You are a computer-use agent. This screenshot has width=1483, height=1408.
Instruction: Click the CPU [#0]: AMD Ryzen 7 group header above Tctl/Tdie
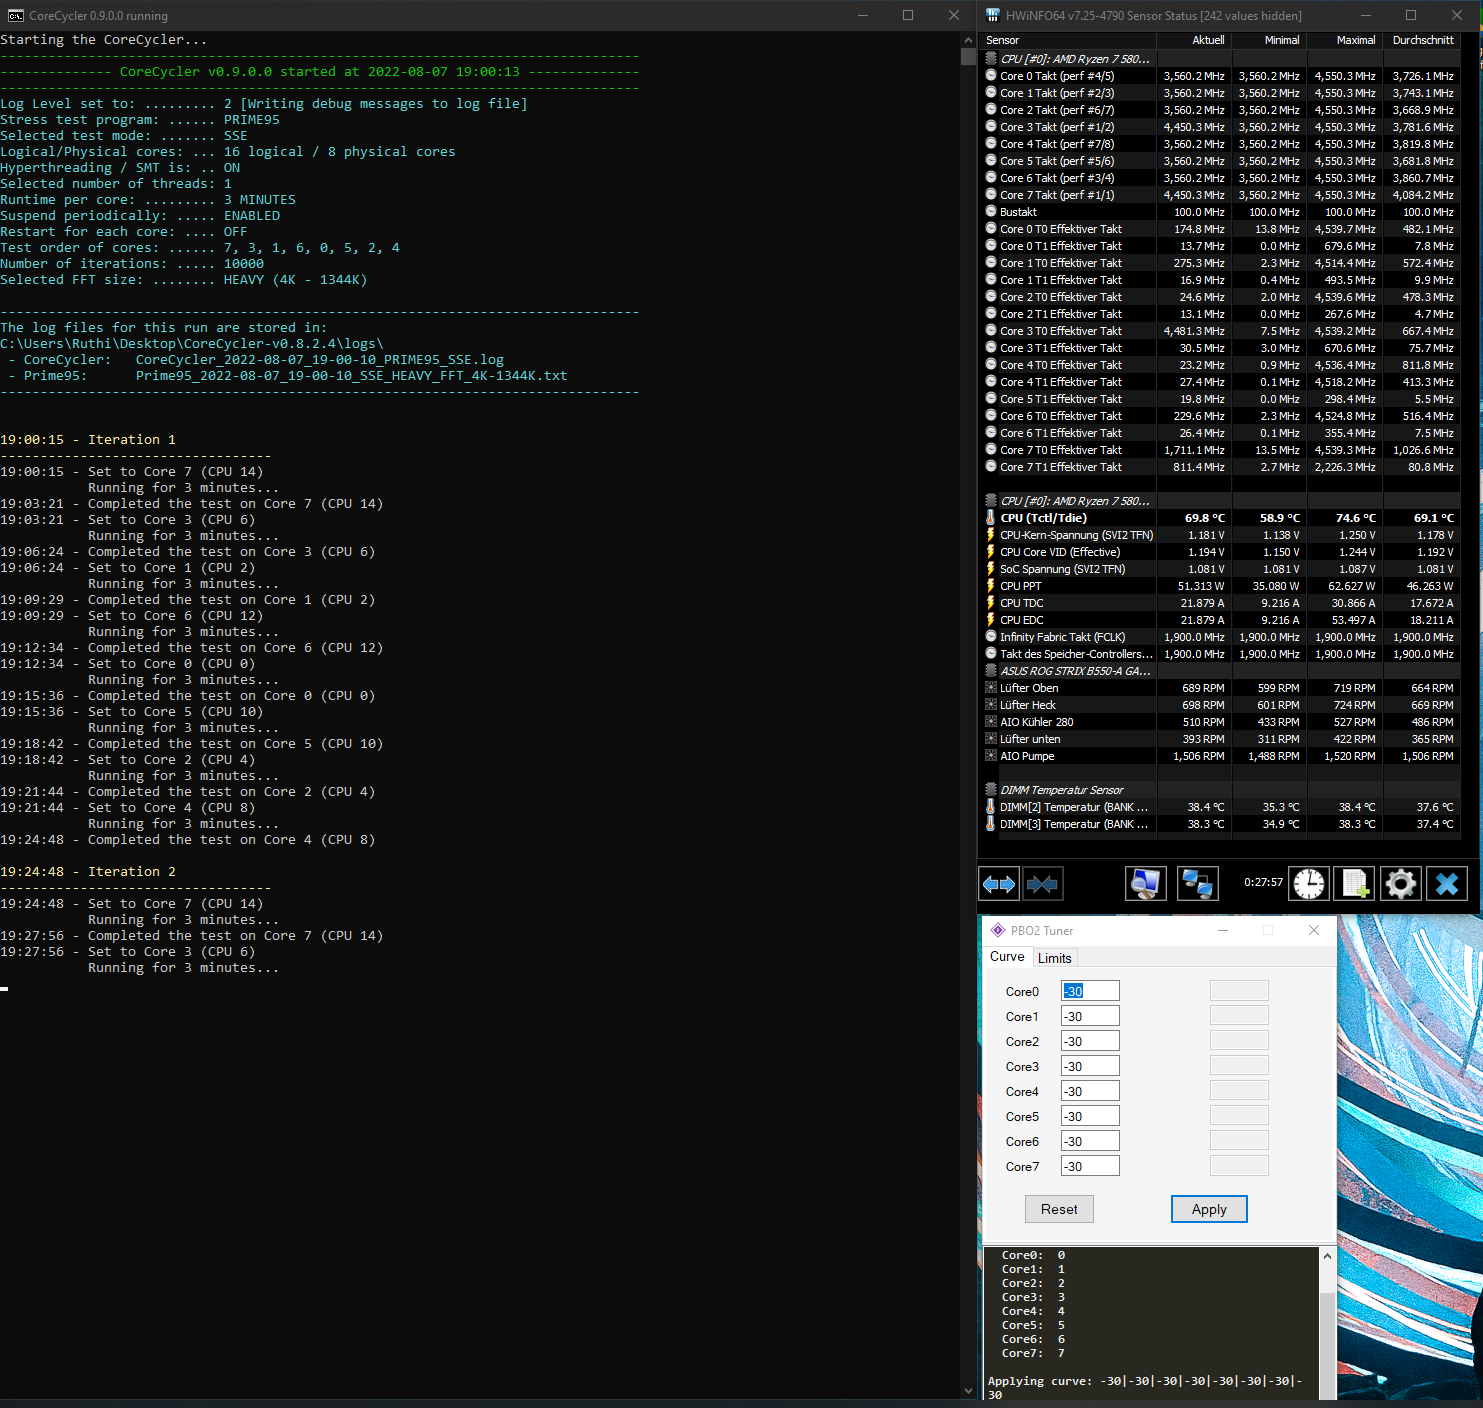point(1220,501)
